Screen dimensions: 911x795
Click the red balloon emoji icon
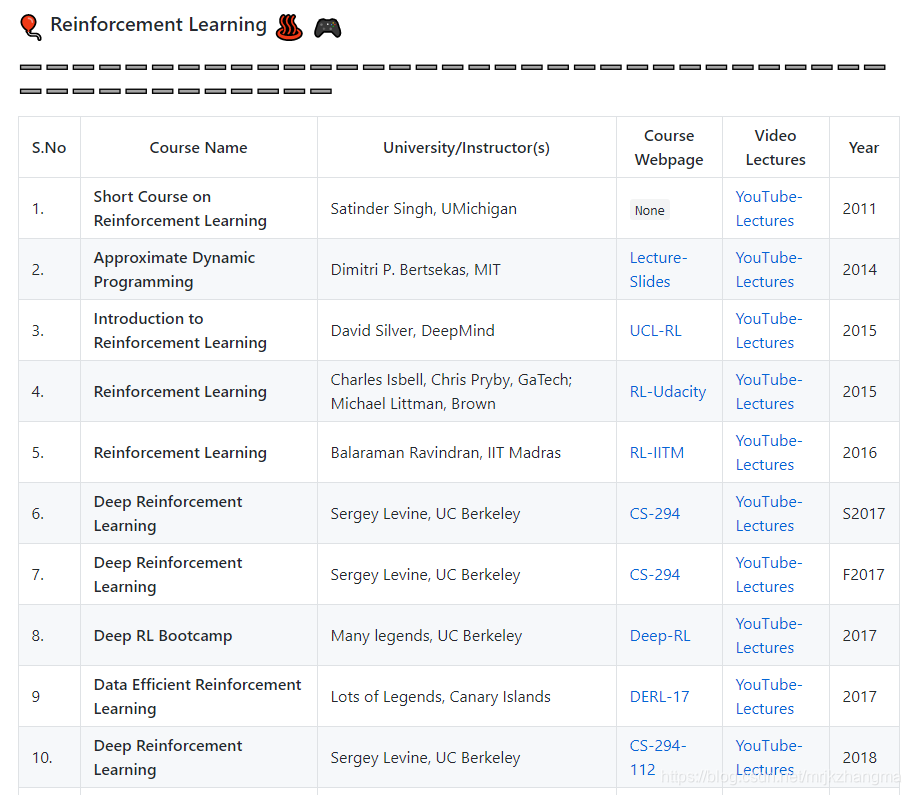click(30, 27)
